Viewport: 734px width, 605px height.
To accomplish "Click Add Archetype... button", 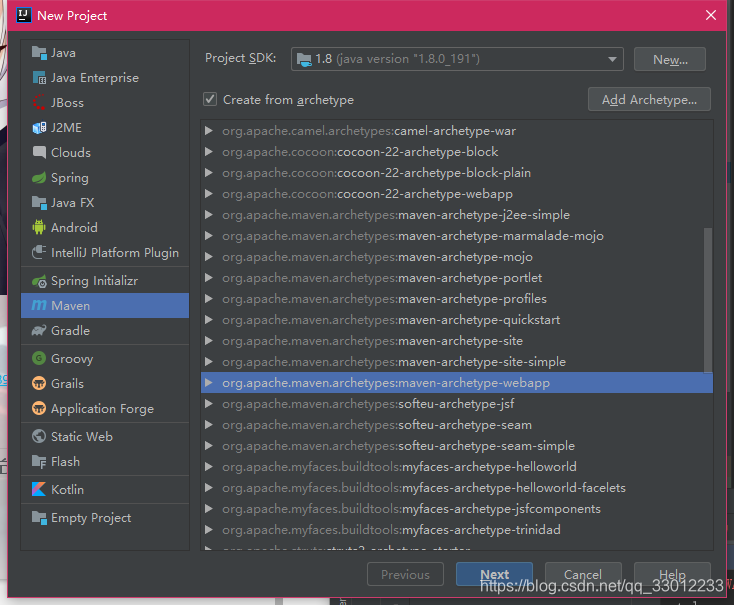I will pos(649,99).
